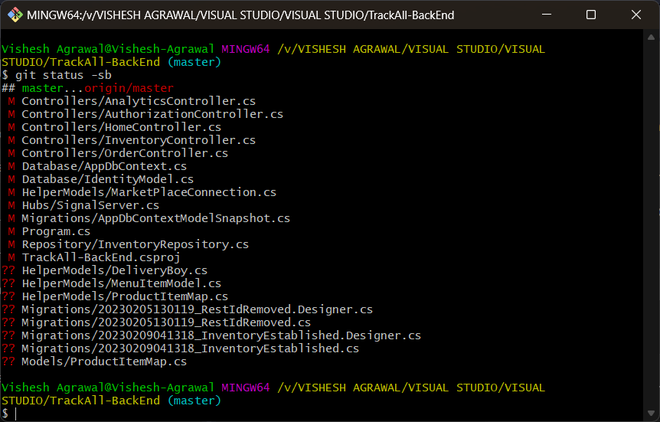The height and width of the screenshot is (422, 660).
Task: Click the terminal window title text
Action: [x=240, y=15]
